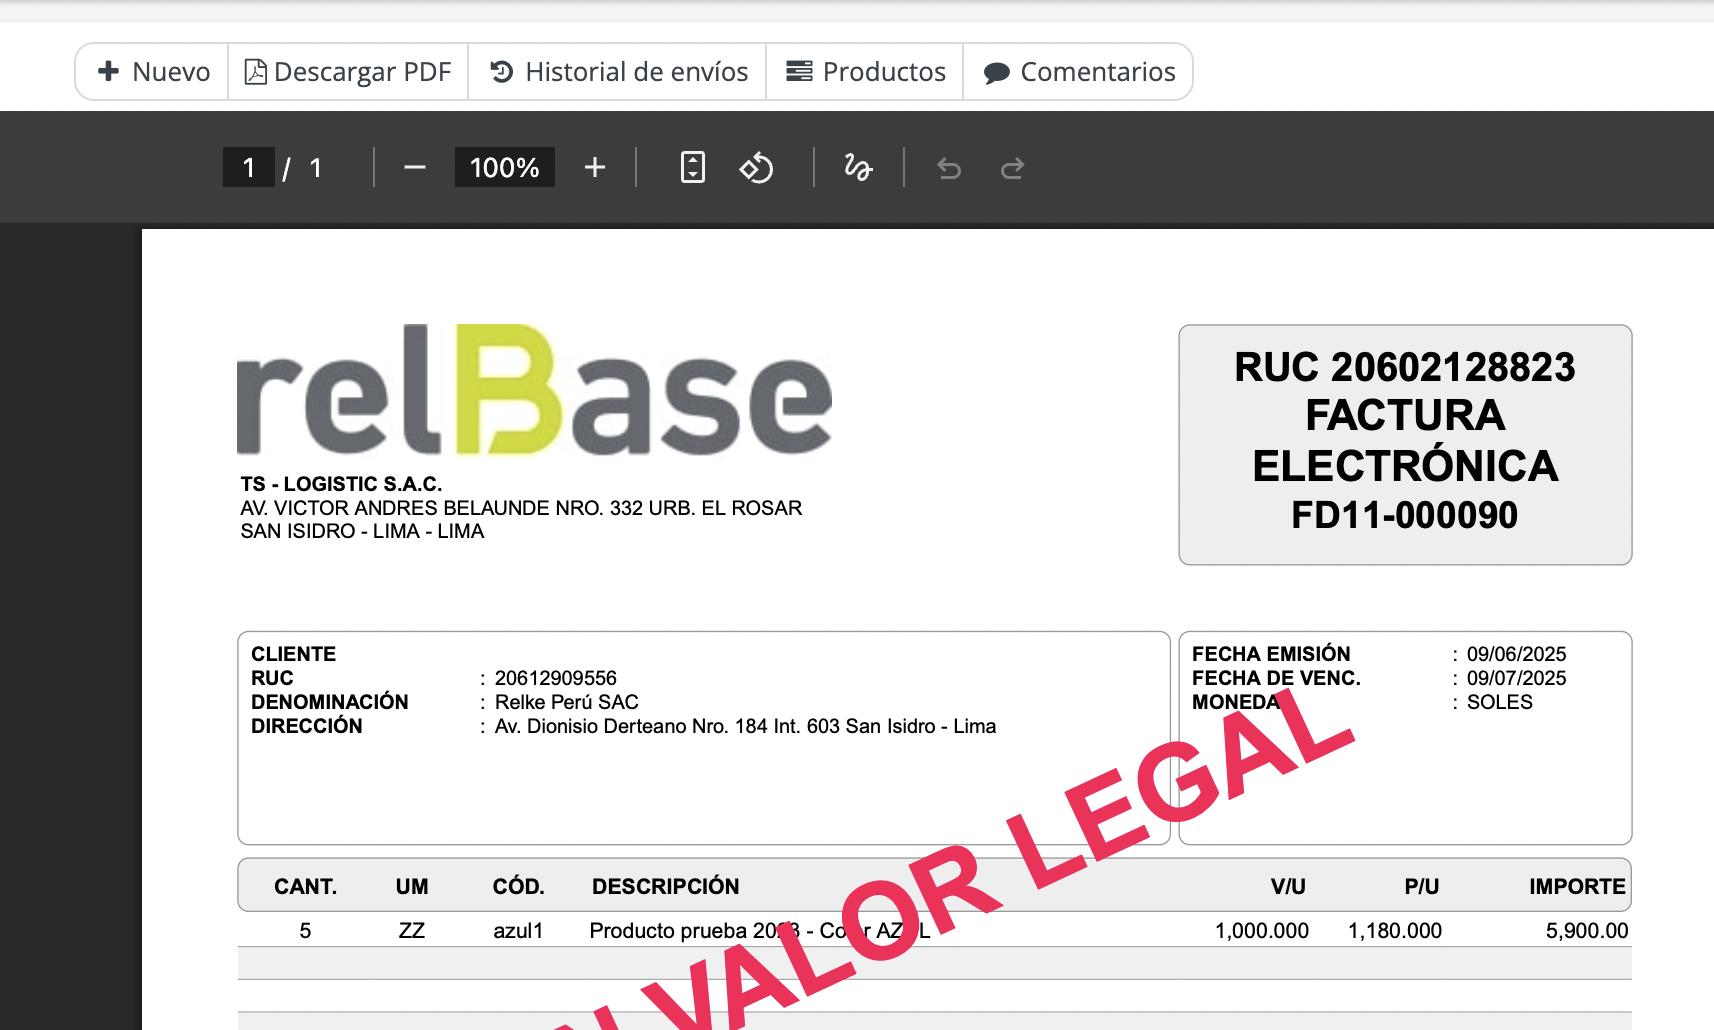Redo the annotation
The height and width of the screenshot is (1030, 1714).
[1012, 168]
